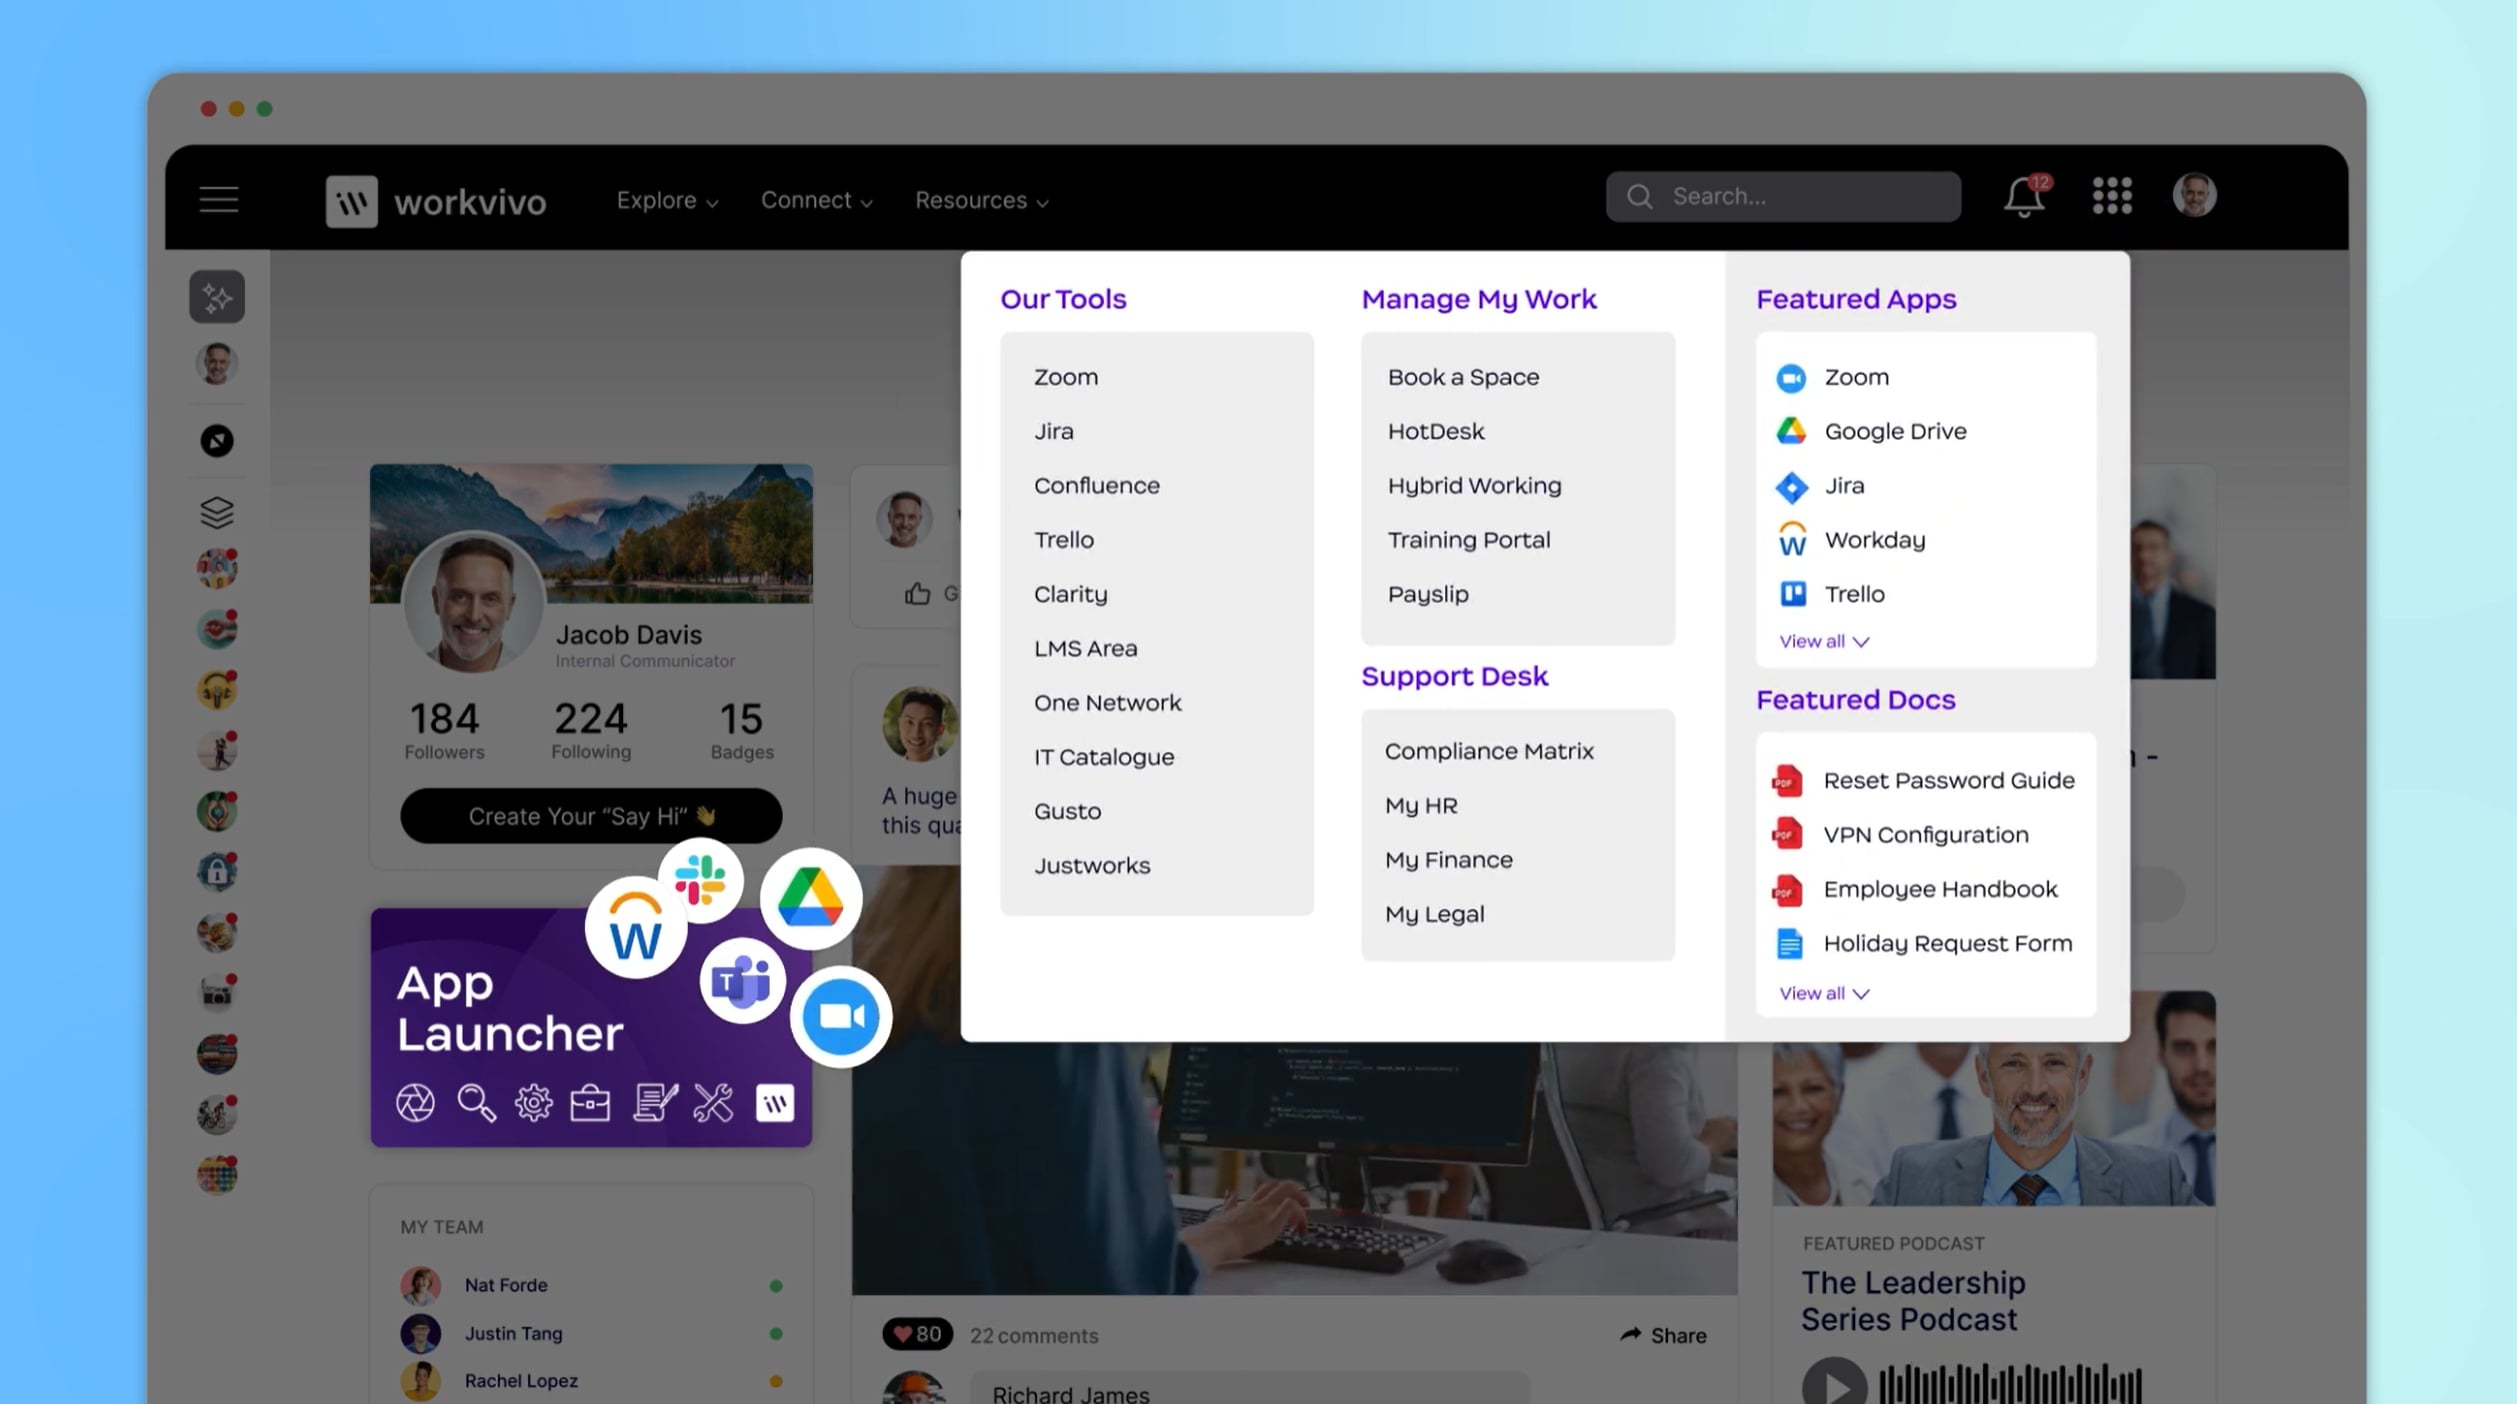Screen dimensions: 2517x1404
Task: Expand the Connect dropdown
Action: (x=817, y=200)
